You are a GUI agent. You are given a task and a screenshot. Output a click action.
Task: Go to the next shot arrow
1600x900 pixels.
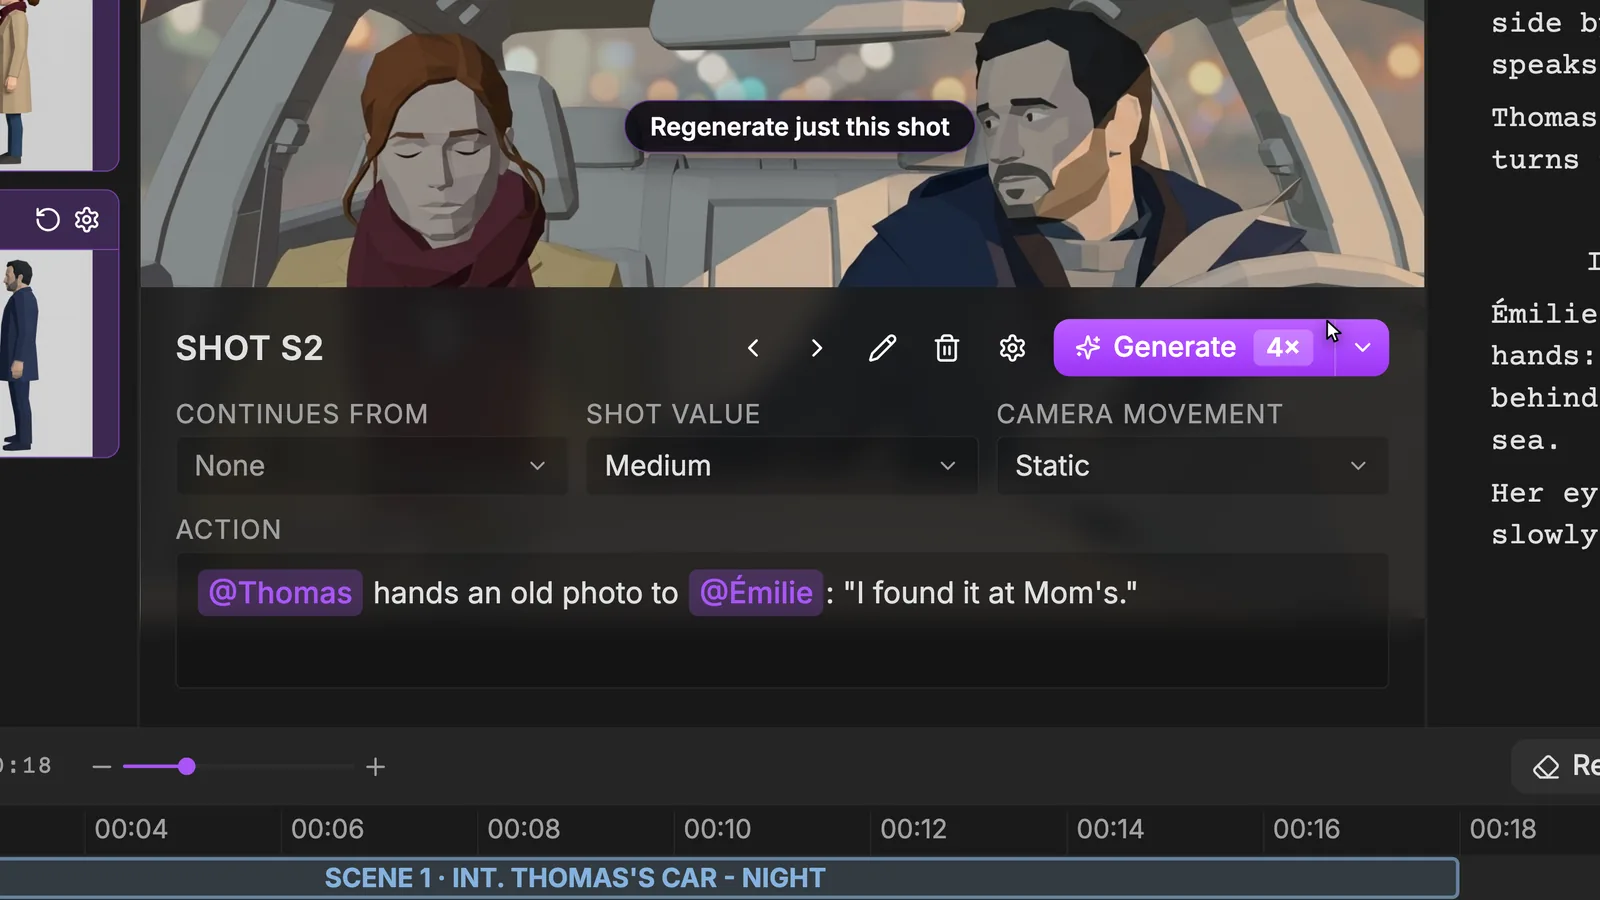[817, 348]
